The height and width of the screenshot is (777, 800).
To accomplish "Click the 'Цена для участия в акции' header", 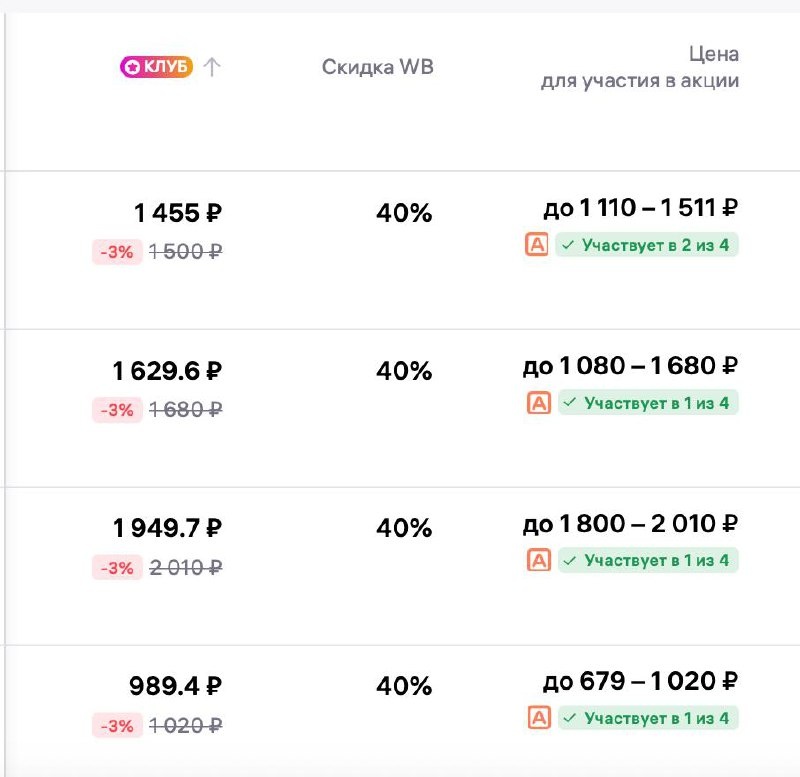I will click(640, 67).
